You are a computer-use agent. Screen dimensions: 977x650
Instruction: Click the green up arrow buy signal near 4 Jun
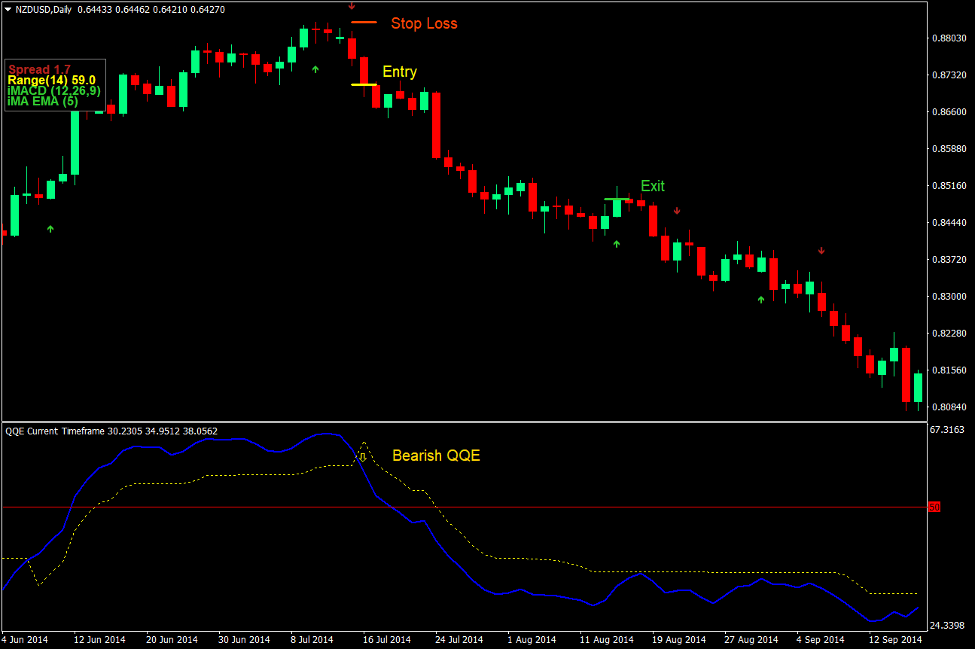[x=50, y=228]
